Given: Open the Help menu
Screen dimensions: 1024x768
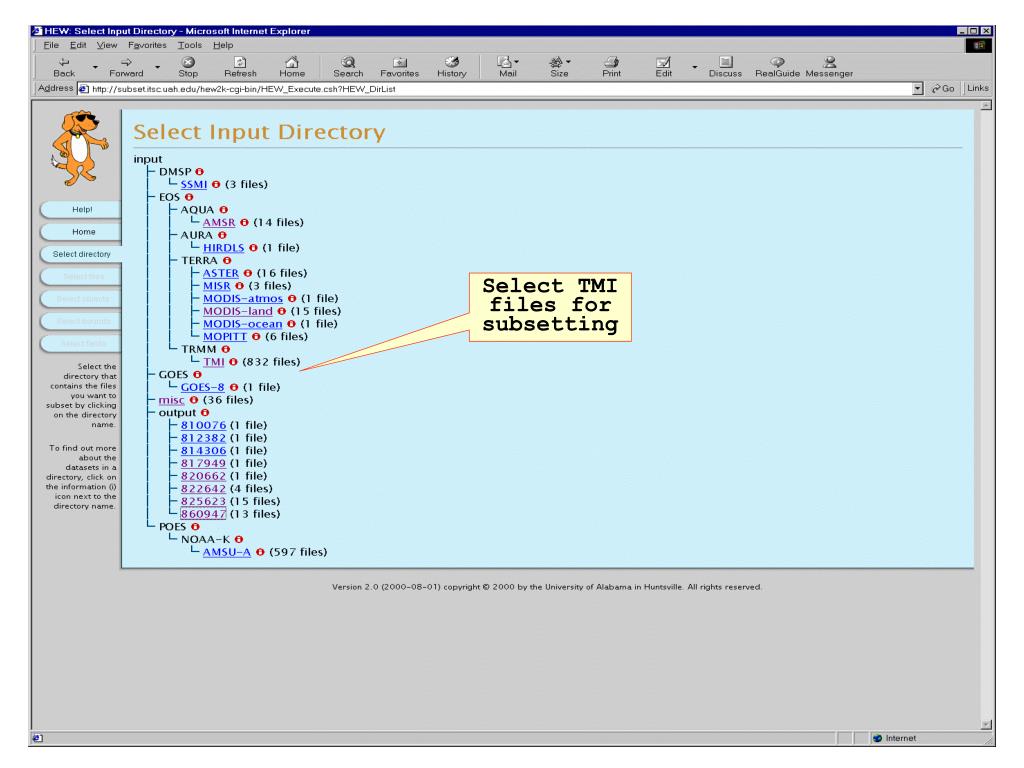Looking at the screenshot, I should pos(223,46).
